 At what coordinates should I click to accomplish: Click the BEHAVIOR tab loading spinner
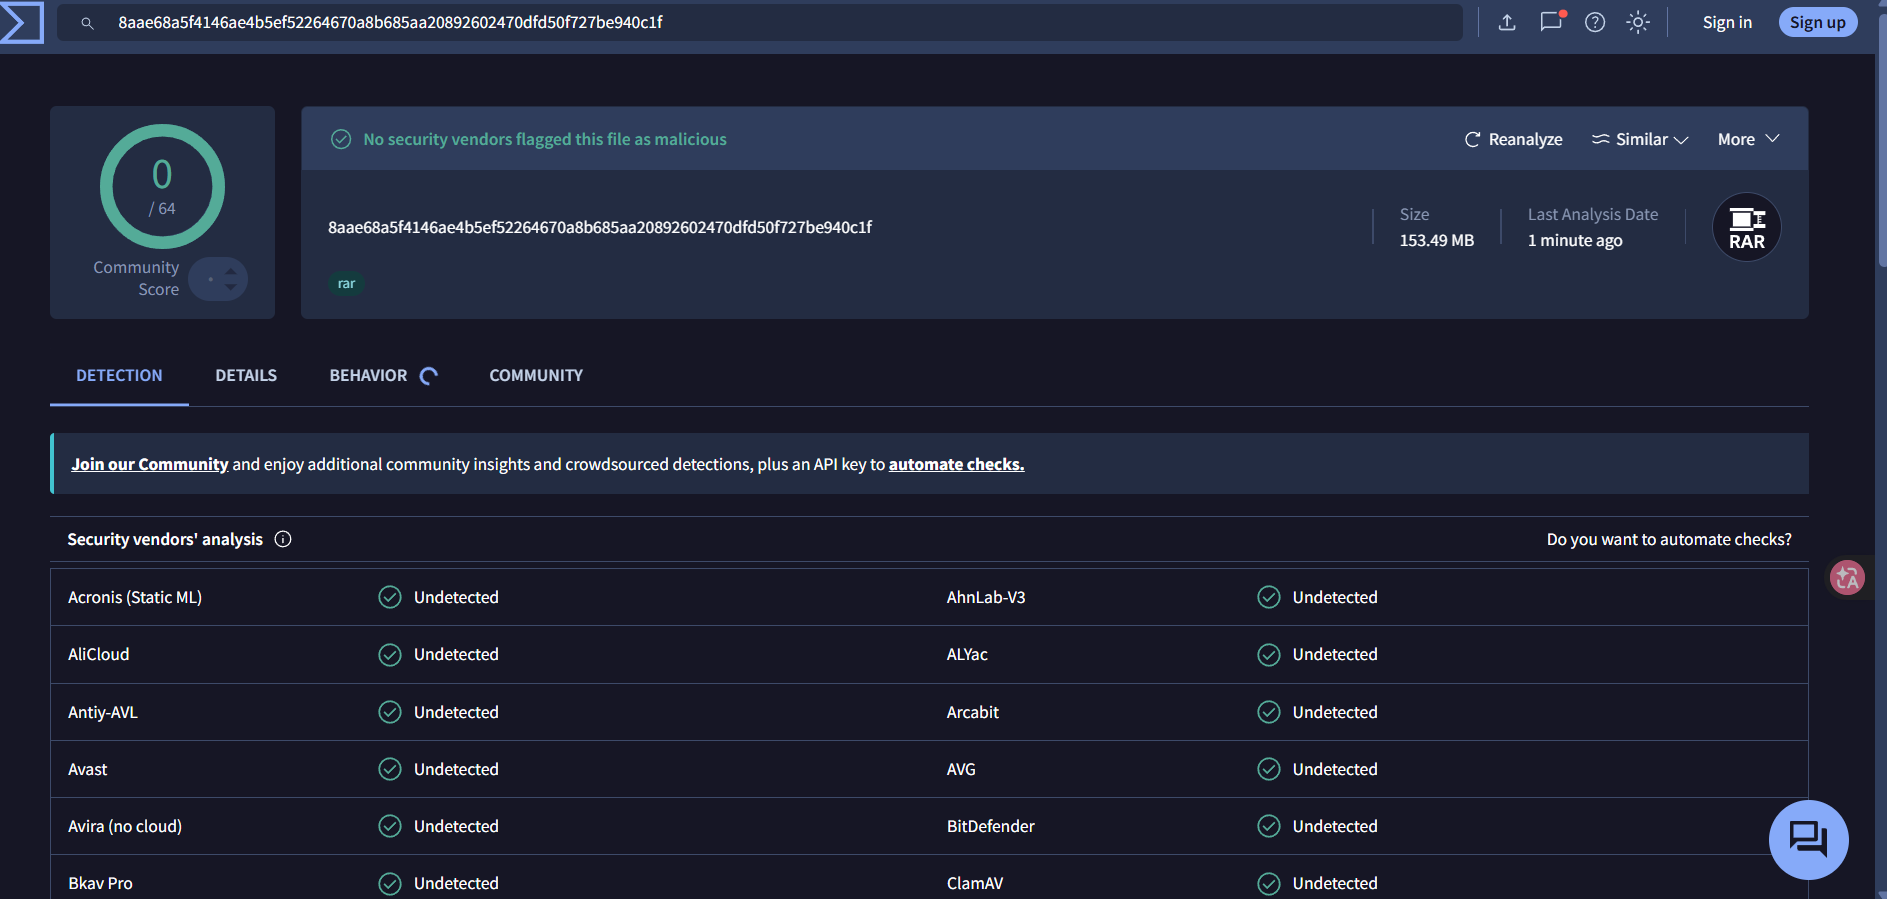click(429, 376)
